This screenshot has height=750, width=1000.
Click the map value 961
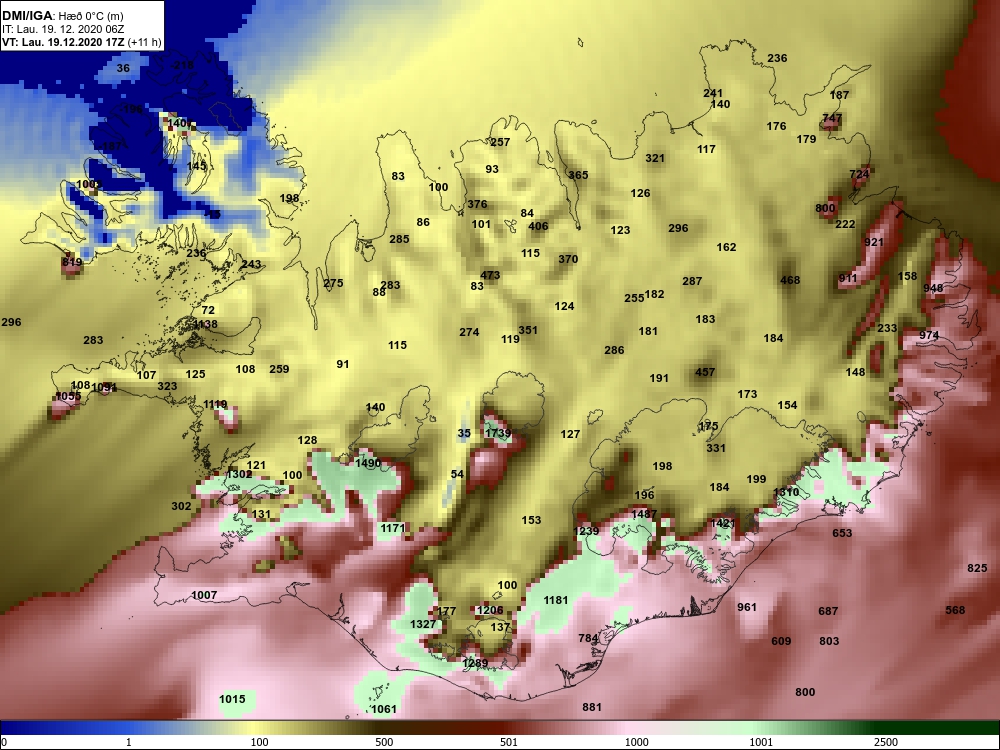click(x=747, y=607)
